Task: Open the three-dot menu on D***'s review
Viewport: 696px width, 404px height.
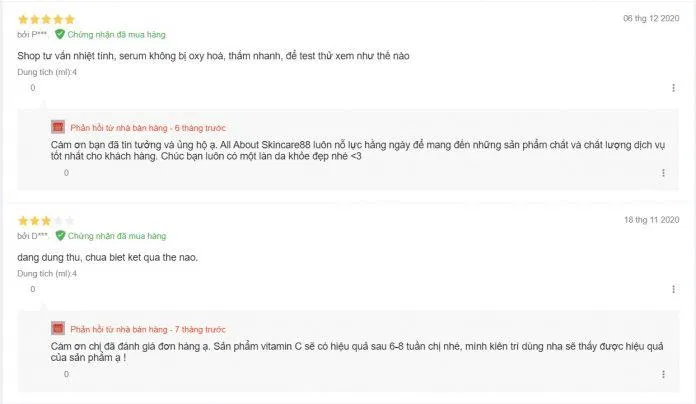Action: pyautogui.click(x=673, y=289)
